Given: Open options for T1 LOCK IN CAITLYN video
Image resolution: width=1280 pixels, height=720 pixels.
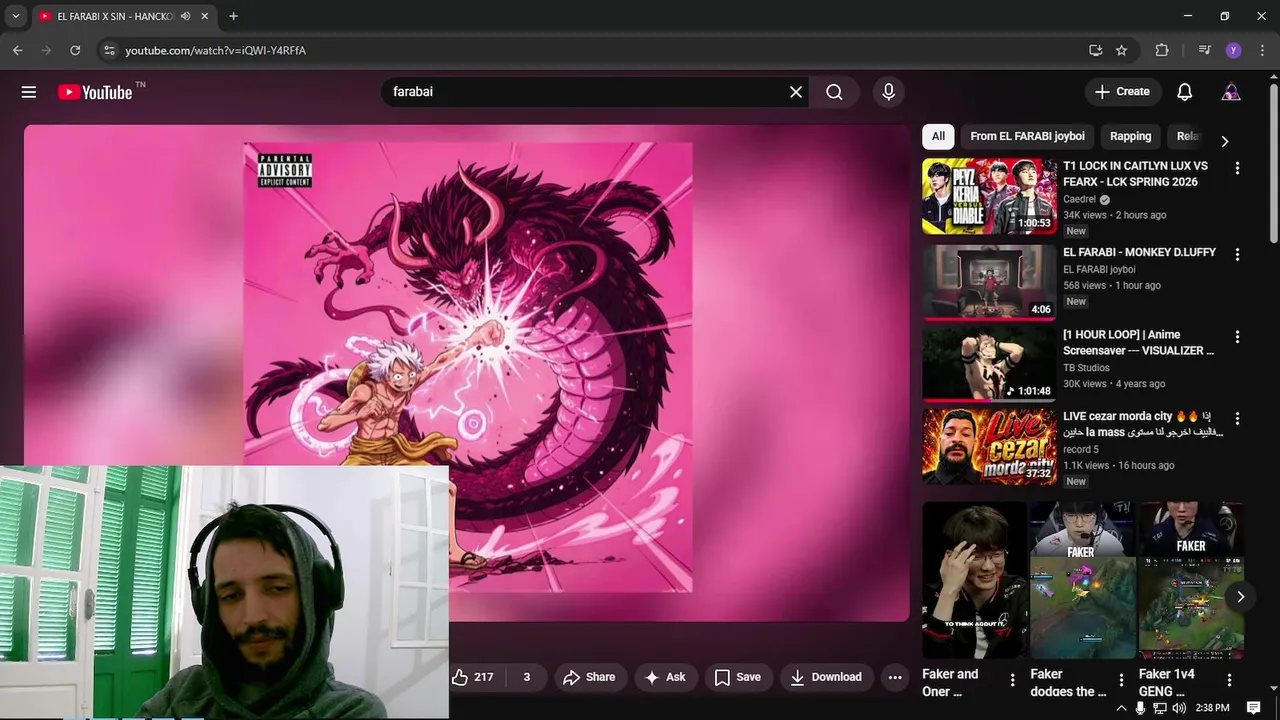Looking at the screenshot, I should (1237, 169).
